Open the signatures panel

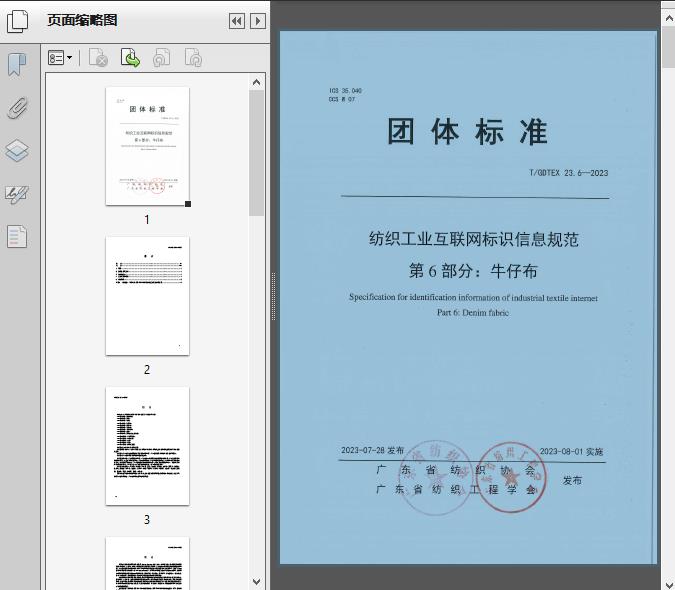click(17, 194)
